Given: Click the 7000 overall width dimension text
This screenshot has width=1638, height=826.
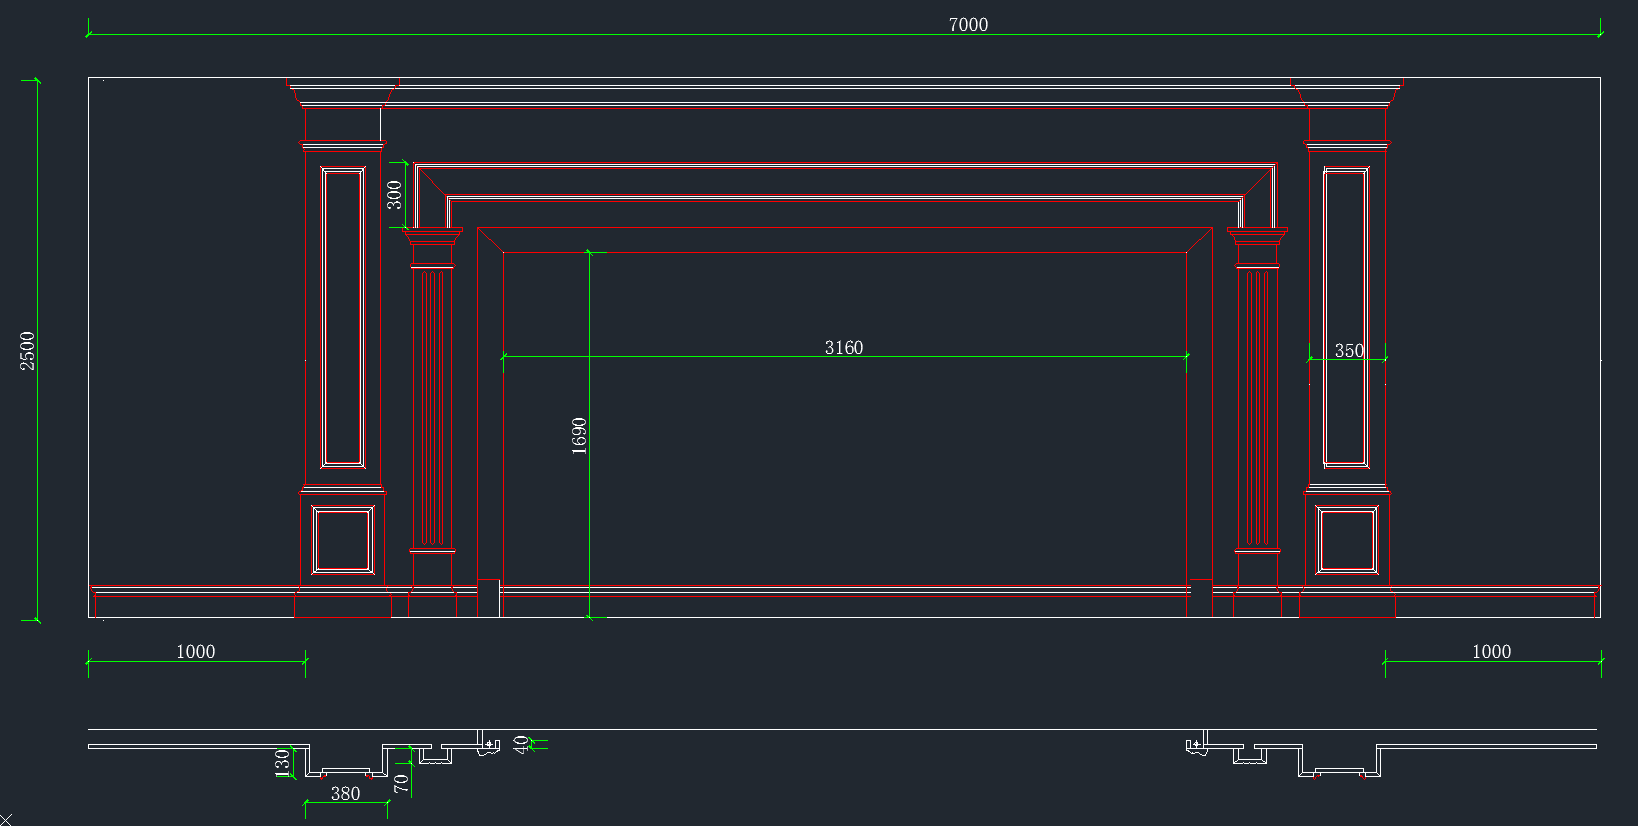Looking at the screenshot, I should (968, 24).
